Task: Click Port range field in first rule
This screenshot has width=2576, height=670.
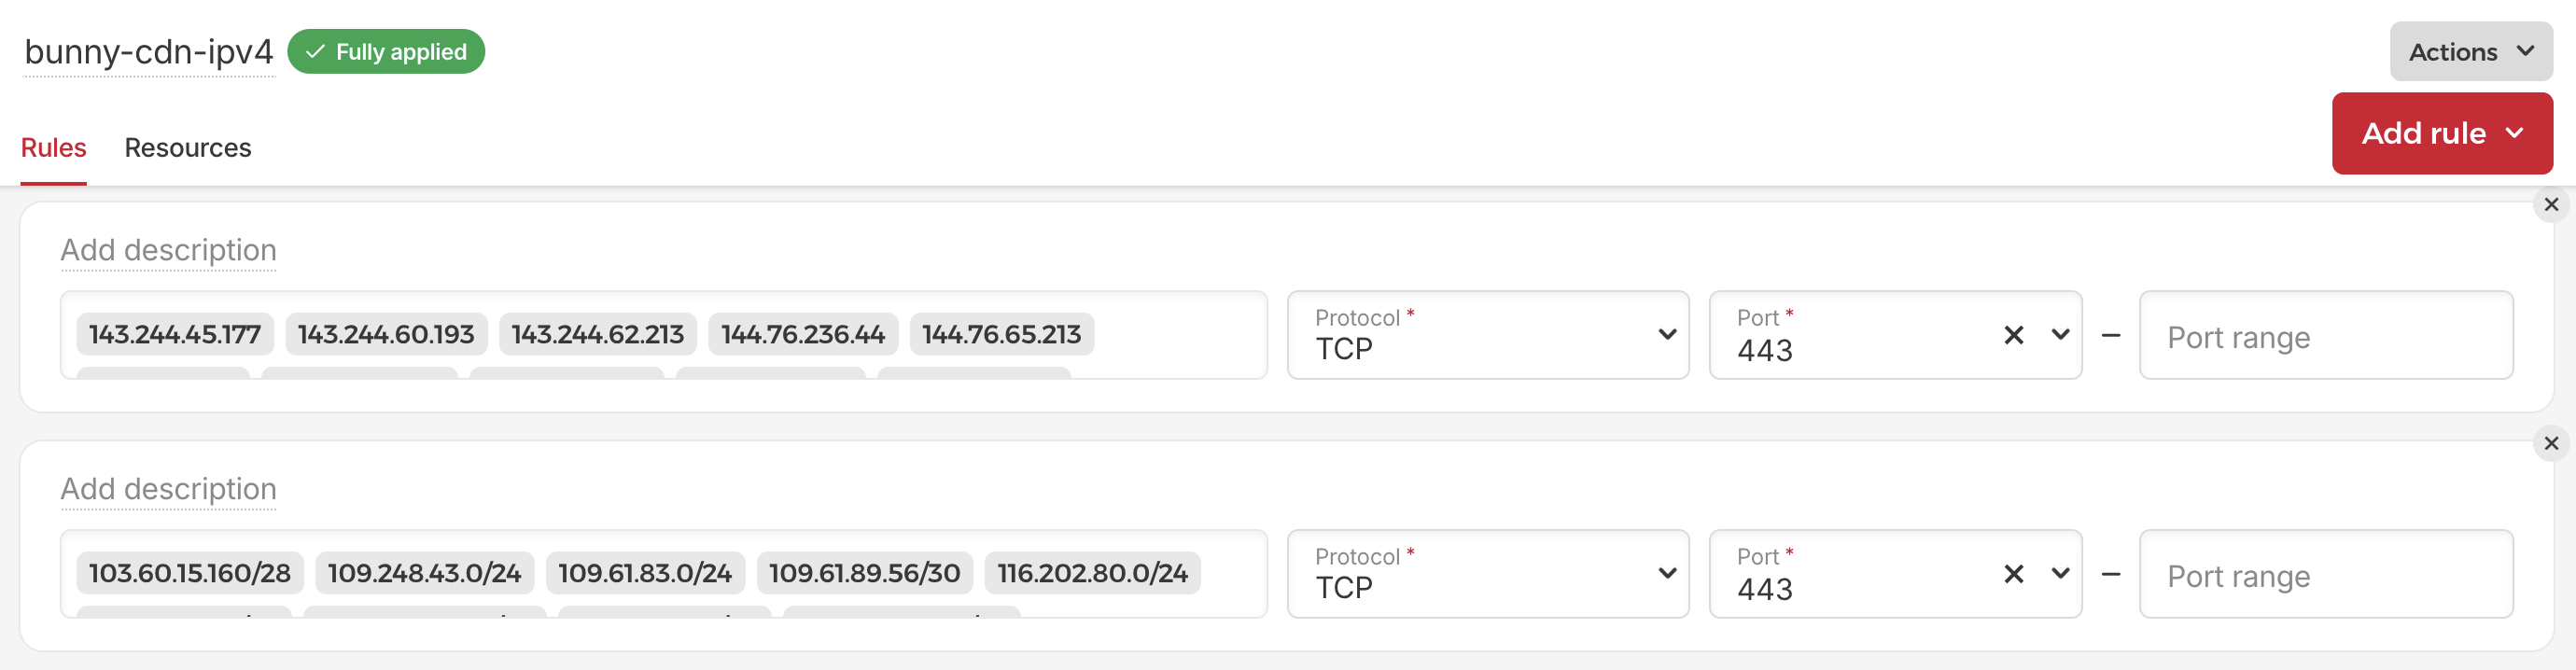Action: click(x=2325, y=337)
